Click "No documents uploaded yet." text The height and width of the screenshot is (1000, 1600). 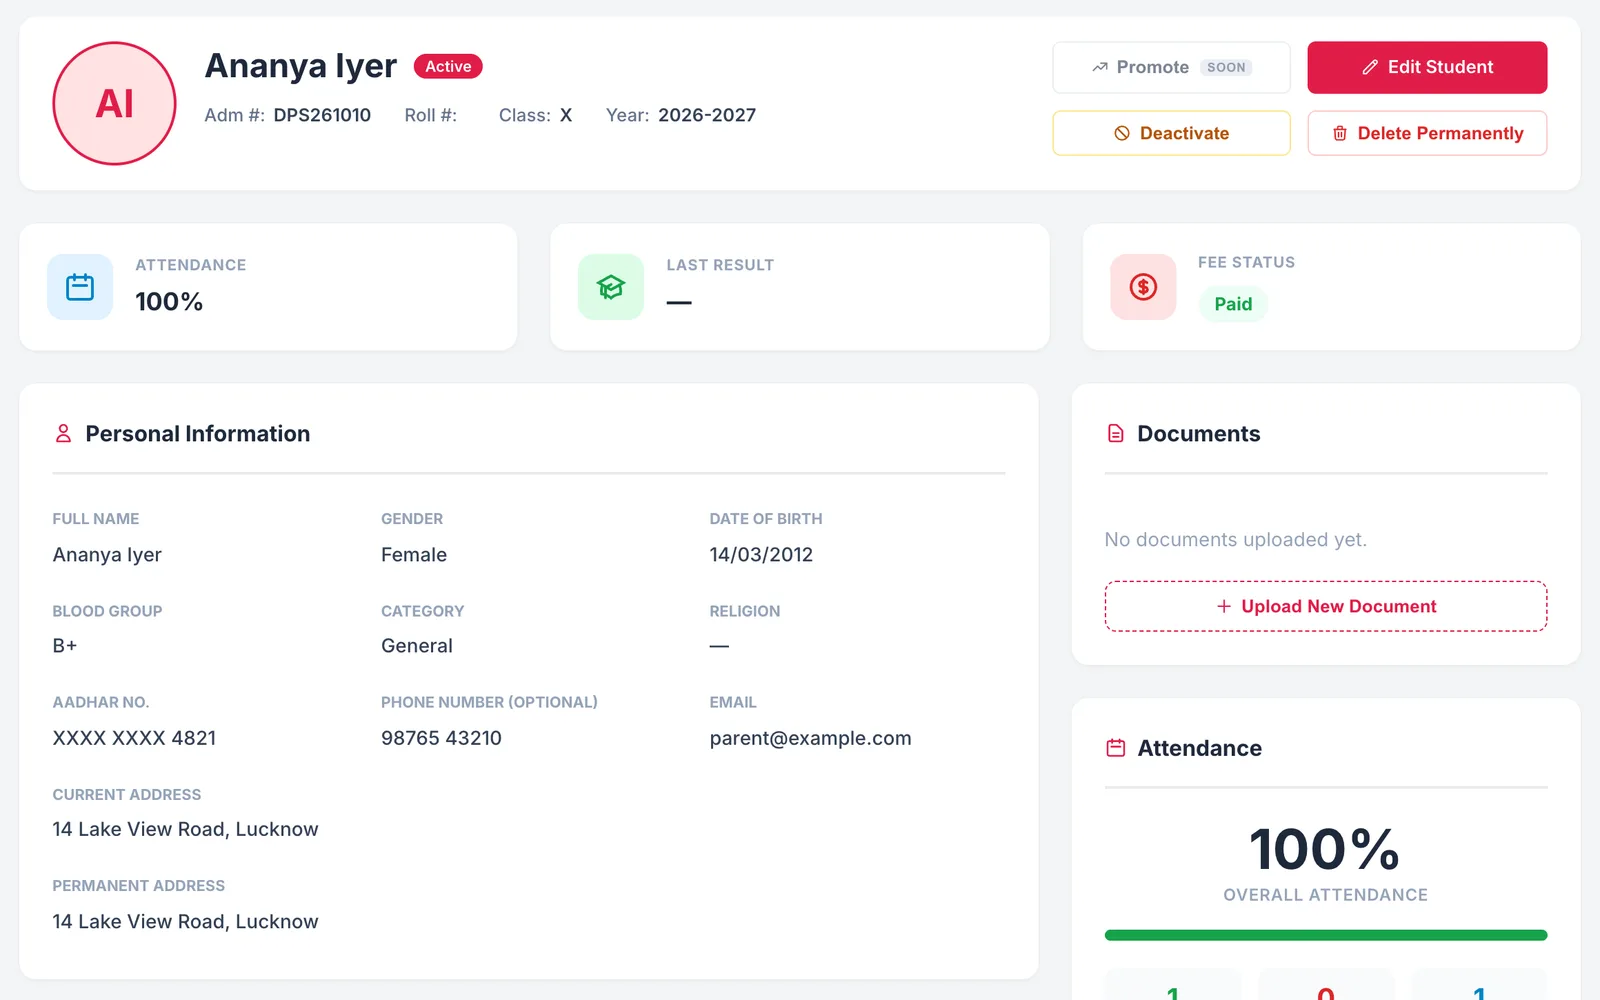[x=1235, y=539]
